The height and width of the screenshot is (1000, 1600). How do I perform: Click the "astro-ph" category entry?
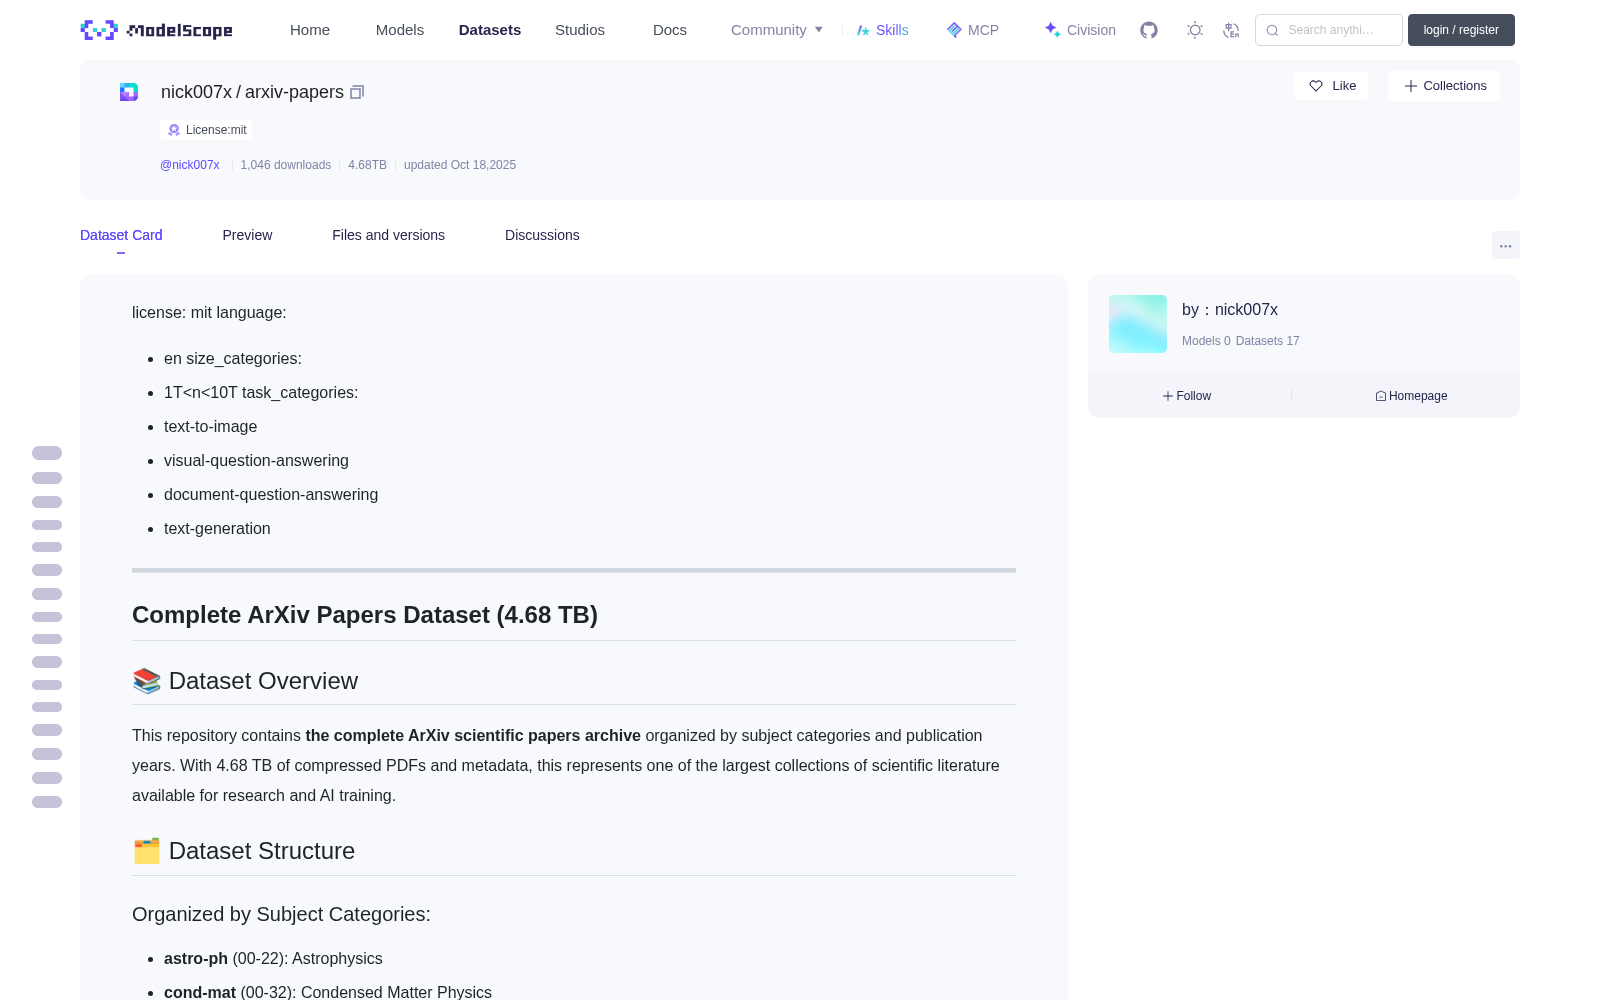point(273,959)
